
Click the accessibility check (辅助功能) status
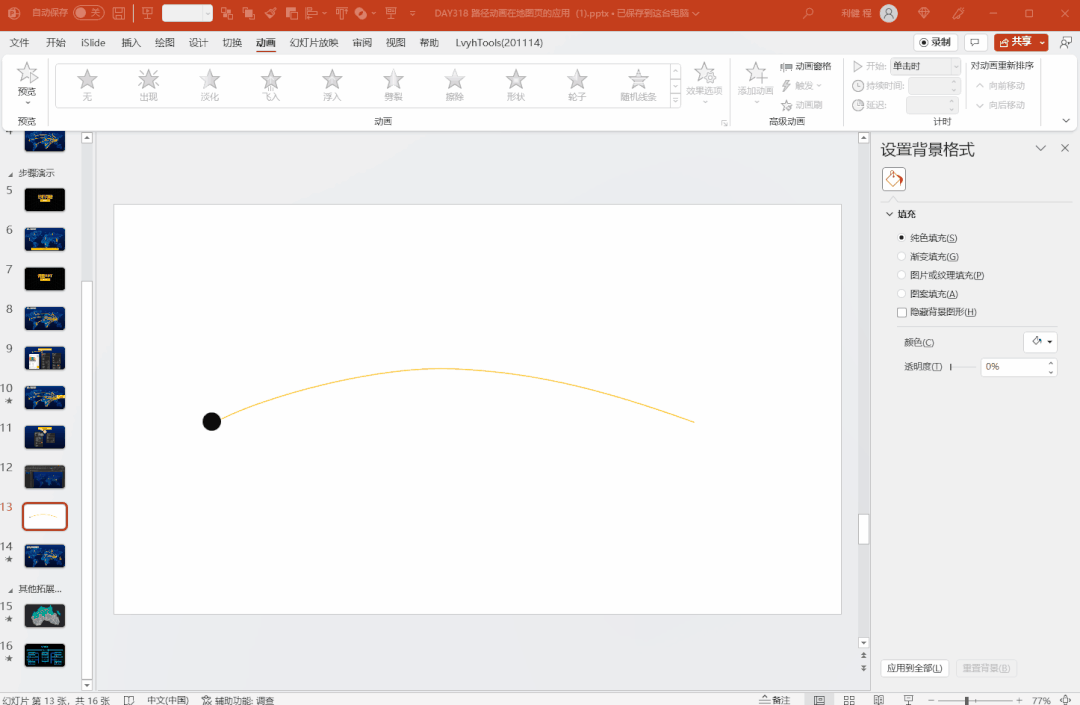pos(238,700)
